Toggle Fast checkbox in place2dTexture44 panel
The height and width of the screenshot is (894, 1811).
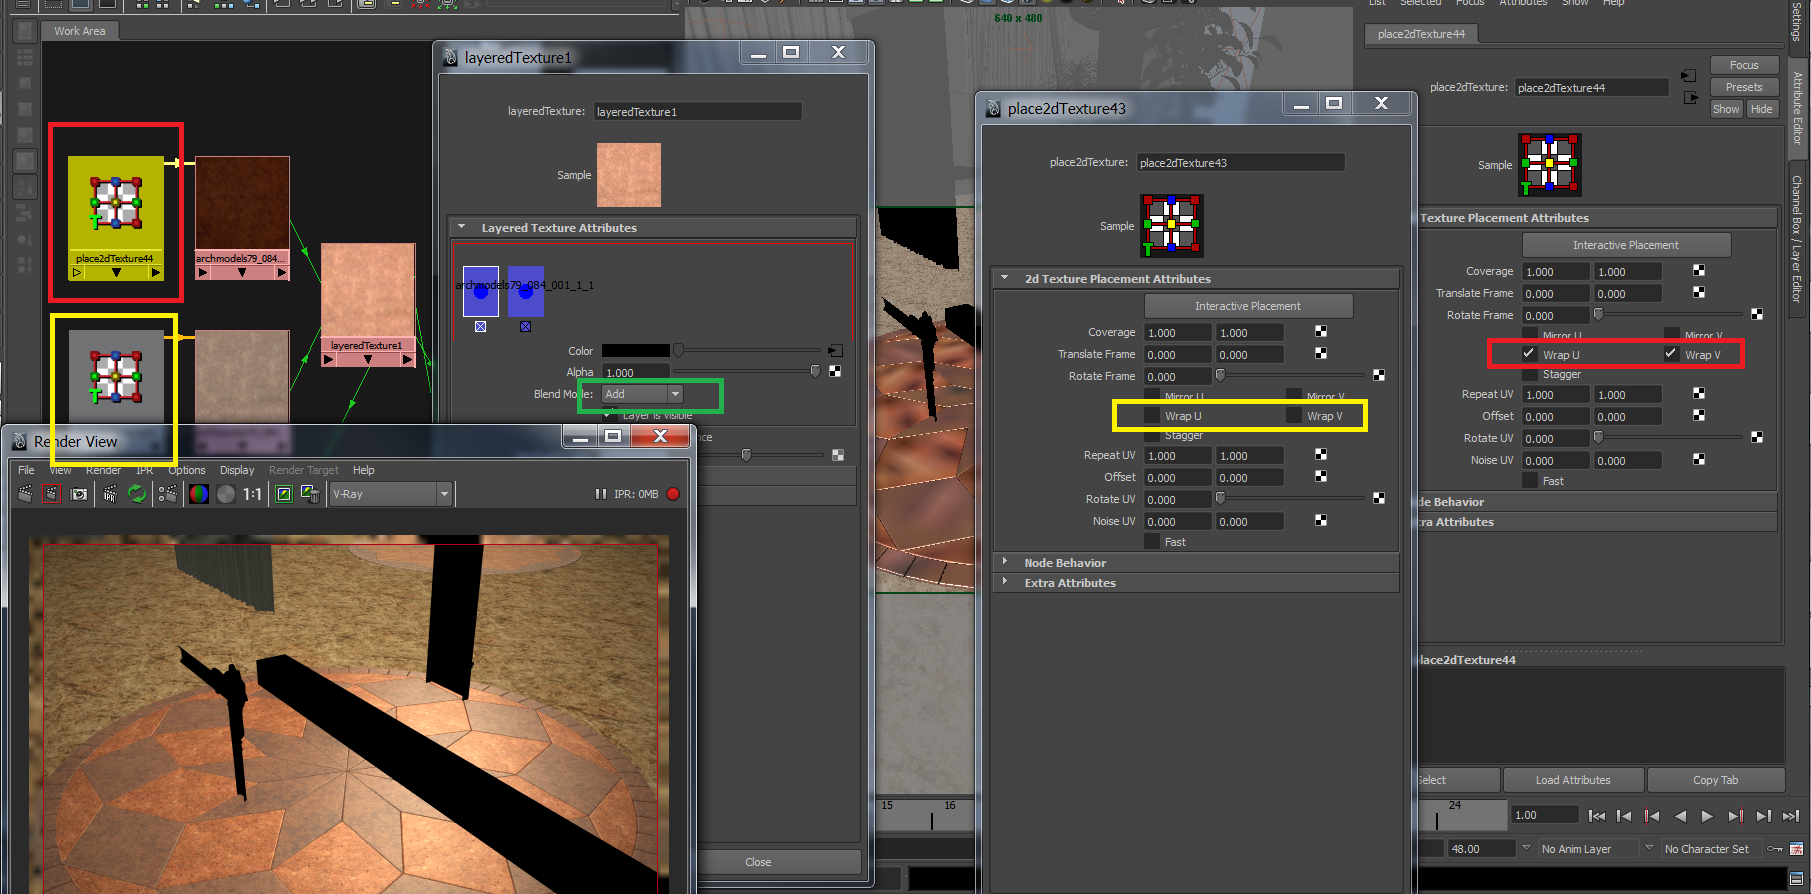[1530, 480]
